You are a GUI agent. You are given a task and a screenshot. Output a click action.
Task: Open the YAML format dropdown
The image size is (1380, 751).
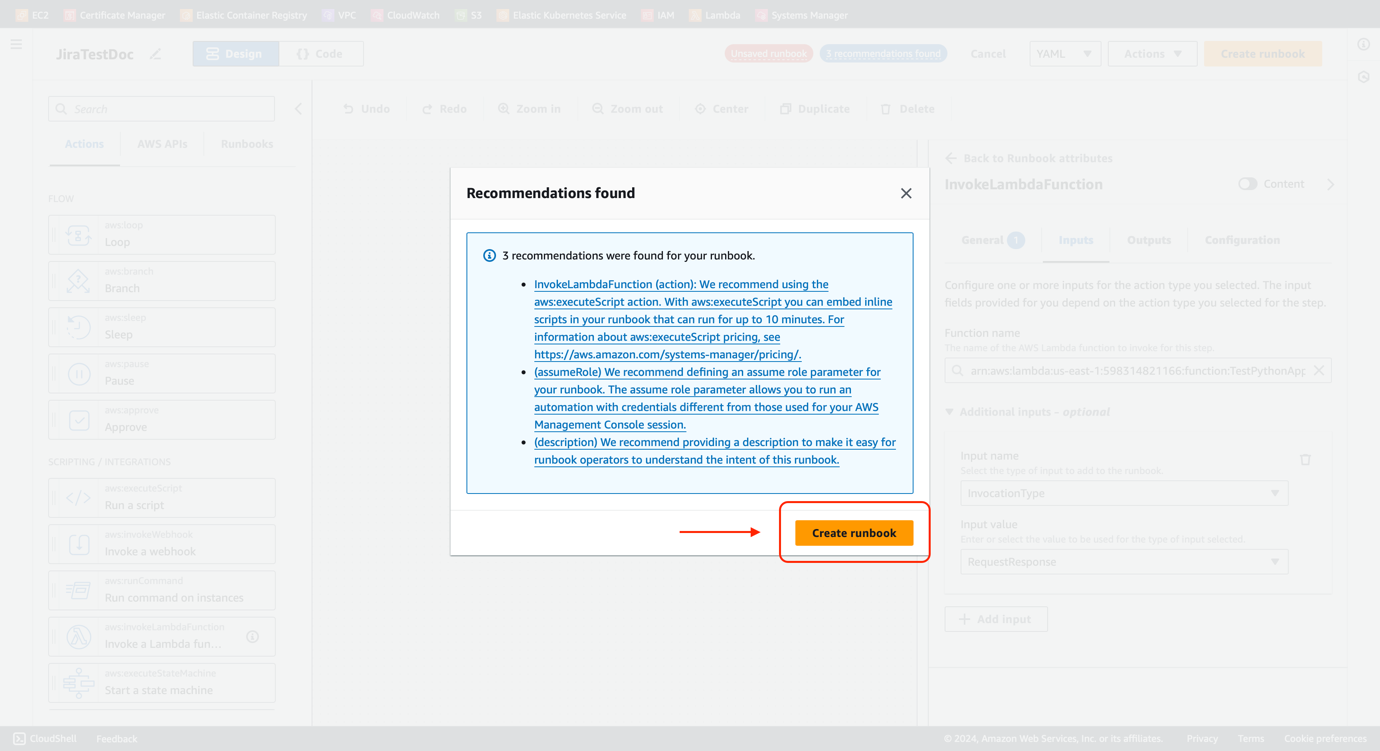tap(1064, 54)
